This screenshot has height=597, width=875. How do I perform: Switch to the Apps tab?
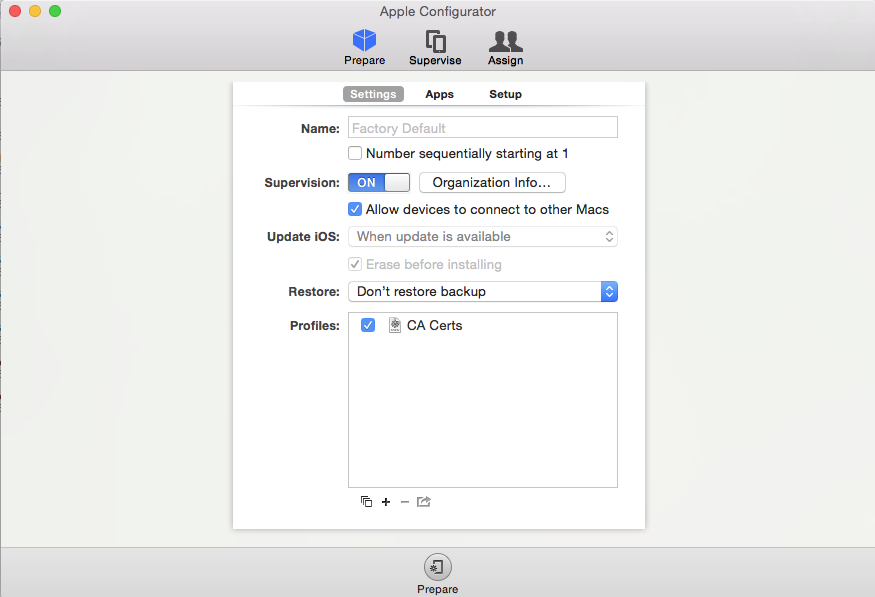[x=440, y=94]
